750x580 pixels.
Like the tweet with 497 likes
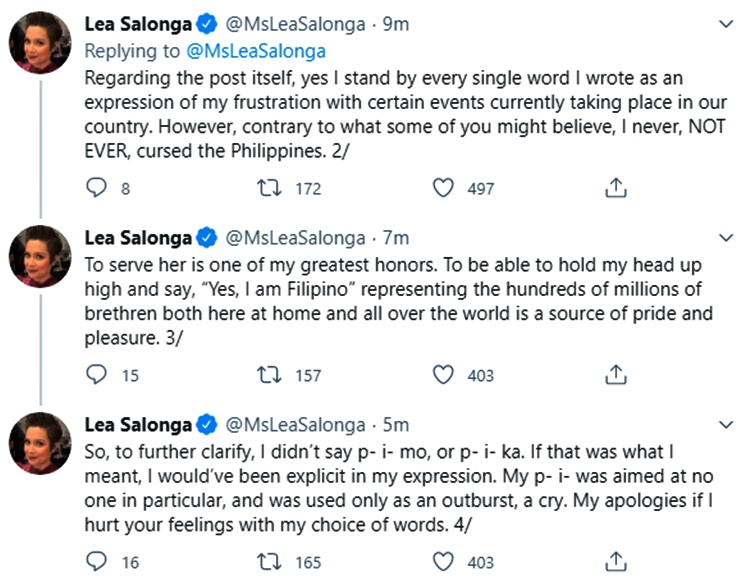443,187
